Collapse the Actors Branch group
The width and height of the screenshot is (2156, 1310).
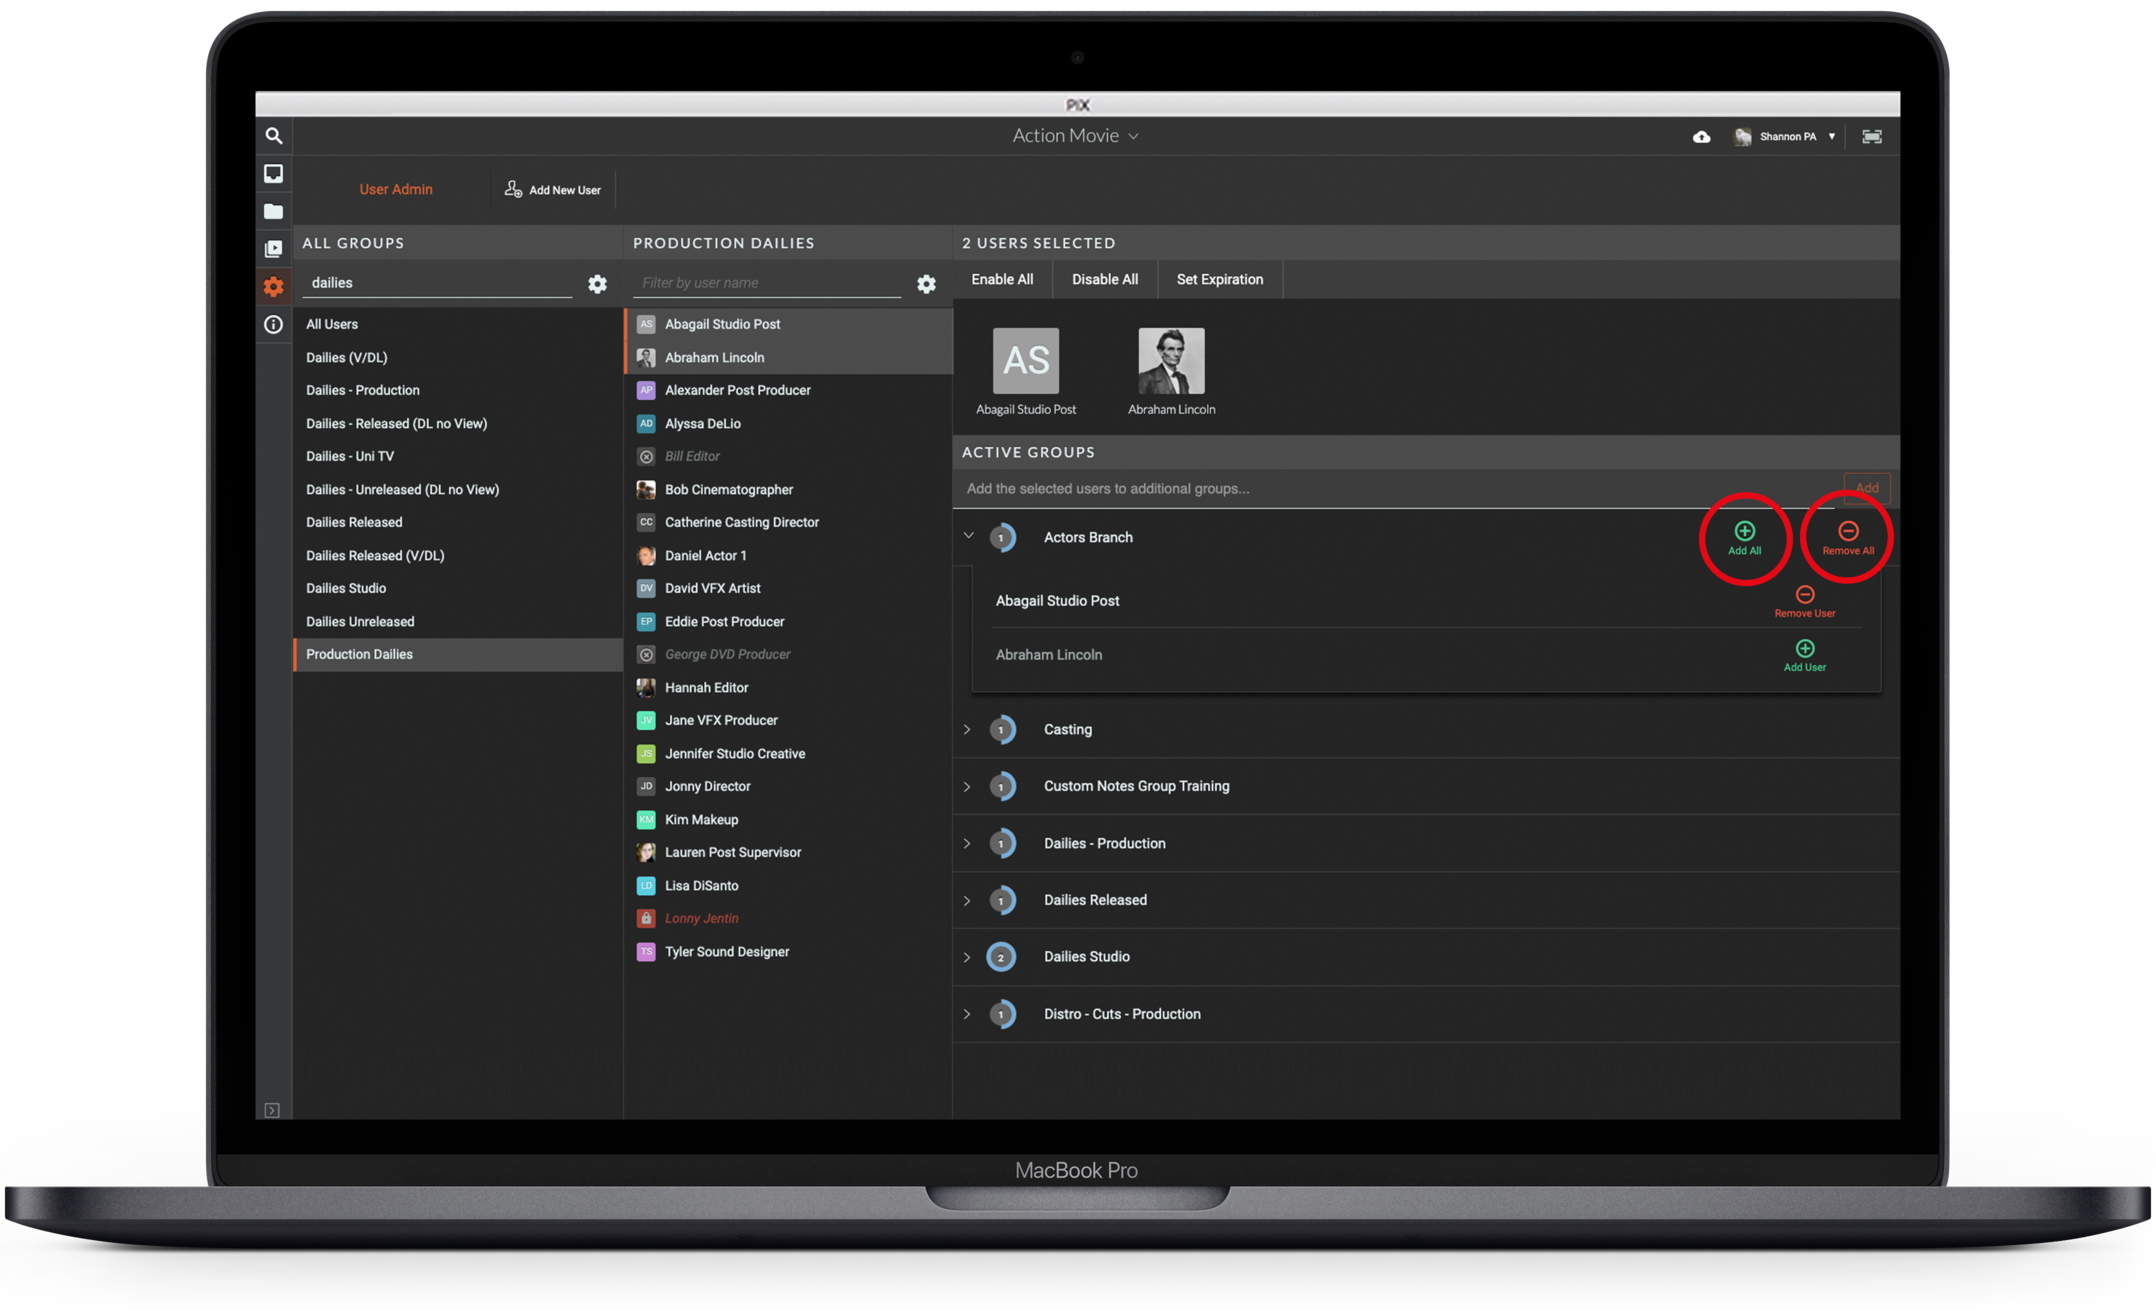pyautogui.click(x=968, y=536)
